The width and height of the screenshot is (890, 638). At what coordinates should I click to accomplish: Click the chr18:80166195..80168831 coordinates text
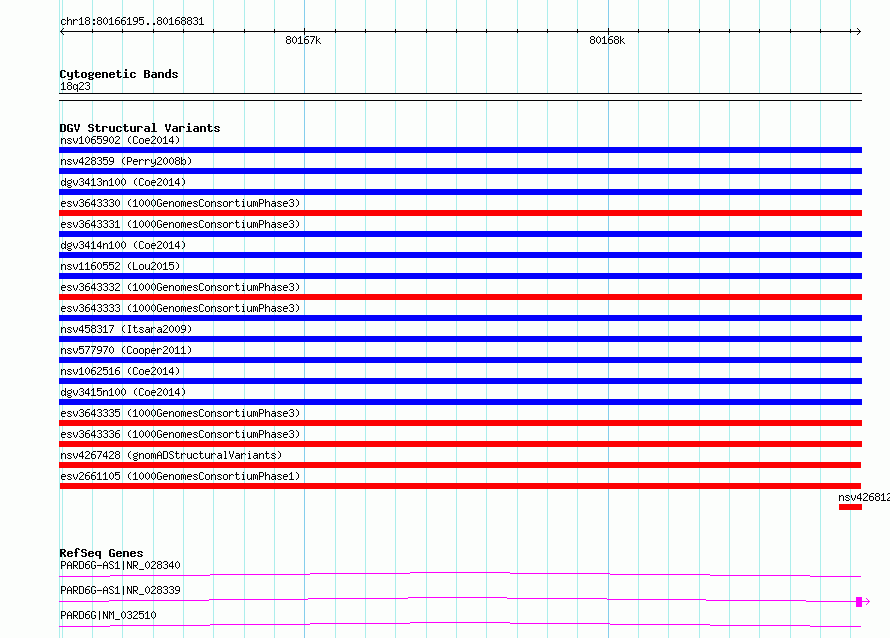tap(132, 22)
